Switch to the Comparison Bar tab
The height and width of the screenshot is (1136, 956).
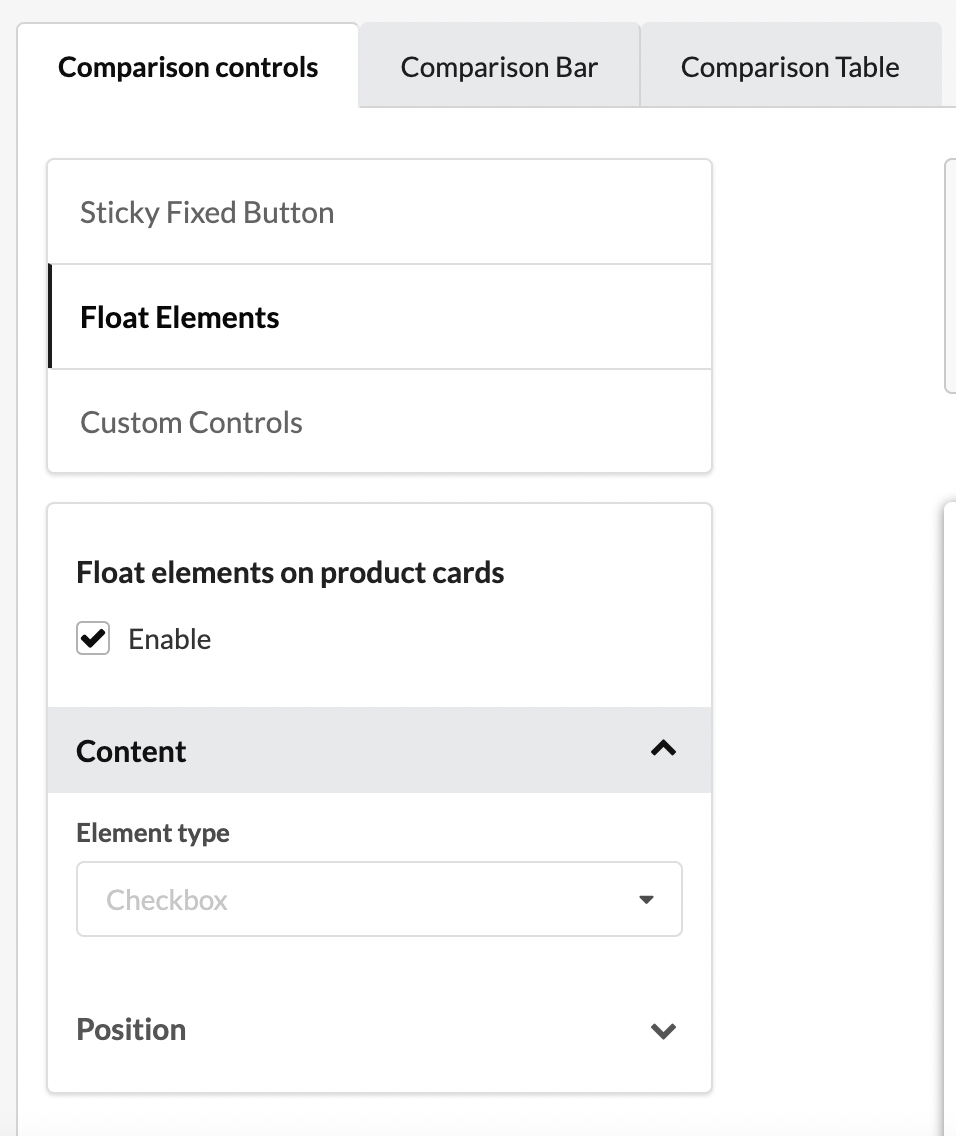click(499, 67)
